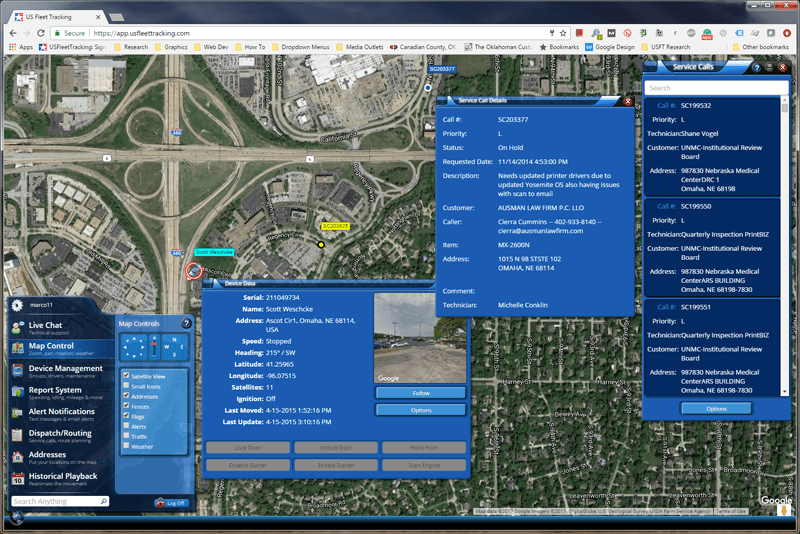
Task: Drop the Google Street View pegman
Action: pyautogui.click(x=784, y=510)
